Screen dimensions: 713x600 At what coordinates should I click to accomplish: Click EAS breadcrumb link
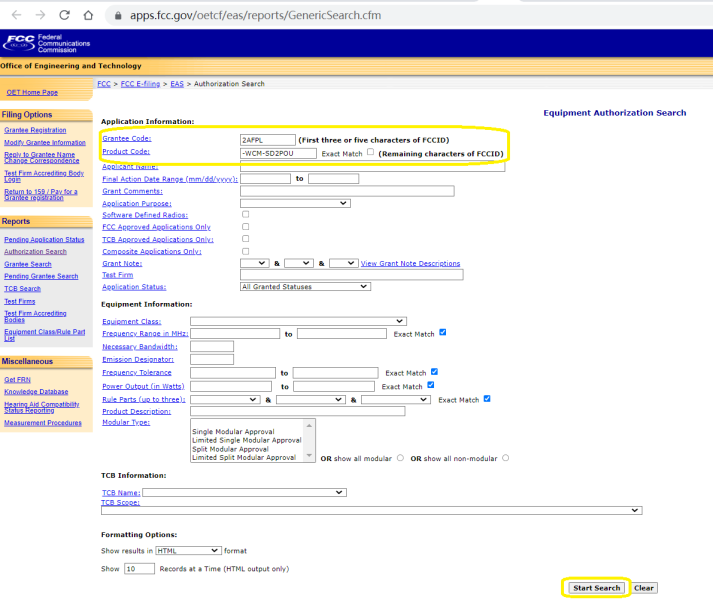click(177, 84)
